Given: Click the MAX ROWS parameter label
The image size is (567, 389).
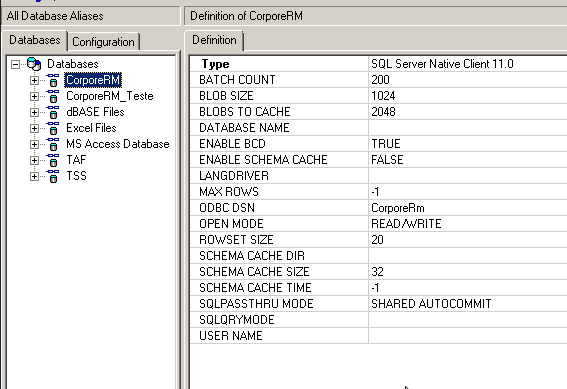Looking at the screenshot, I should pyautogui.click(x=229, y=192).
